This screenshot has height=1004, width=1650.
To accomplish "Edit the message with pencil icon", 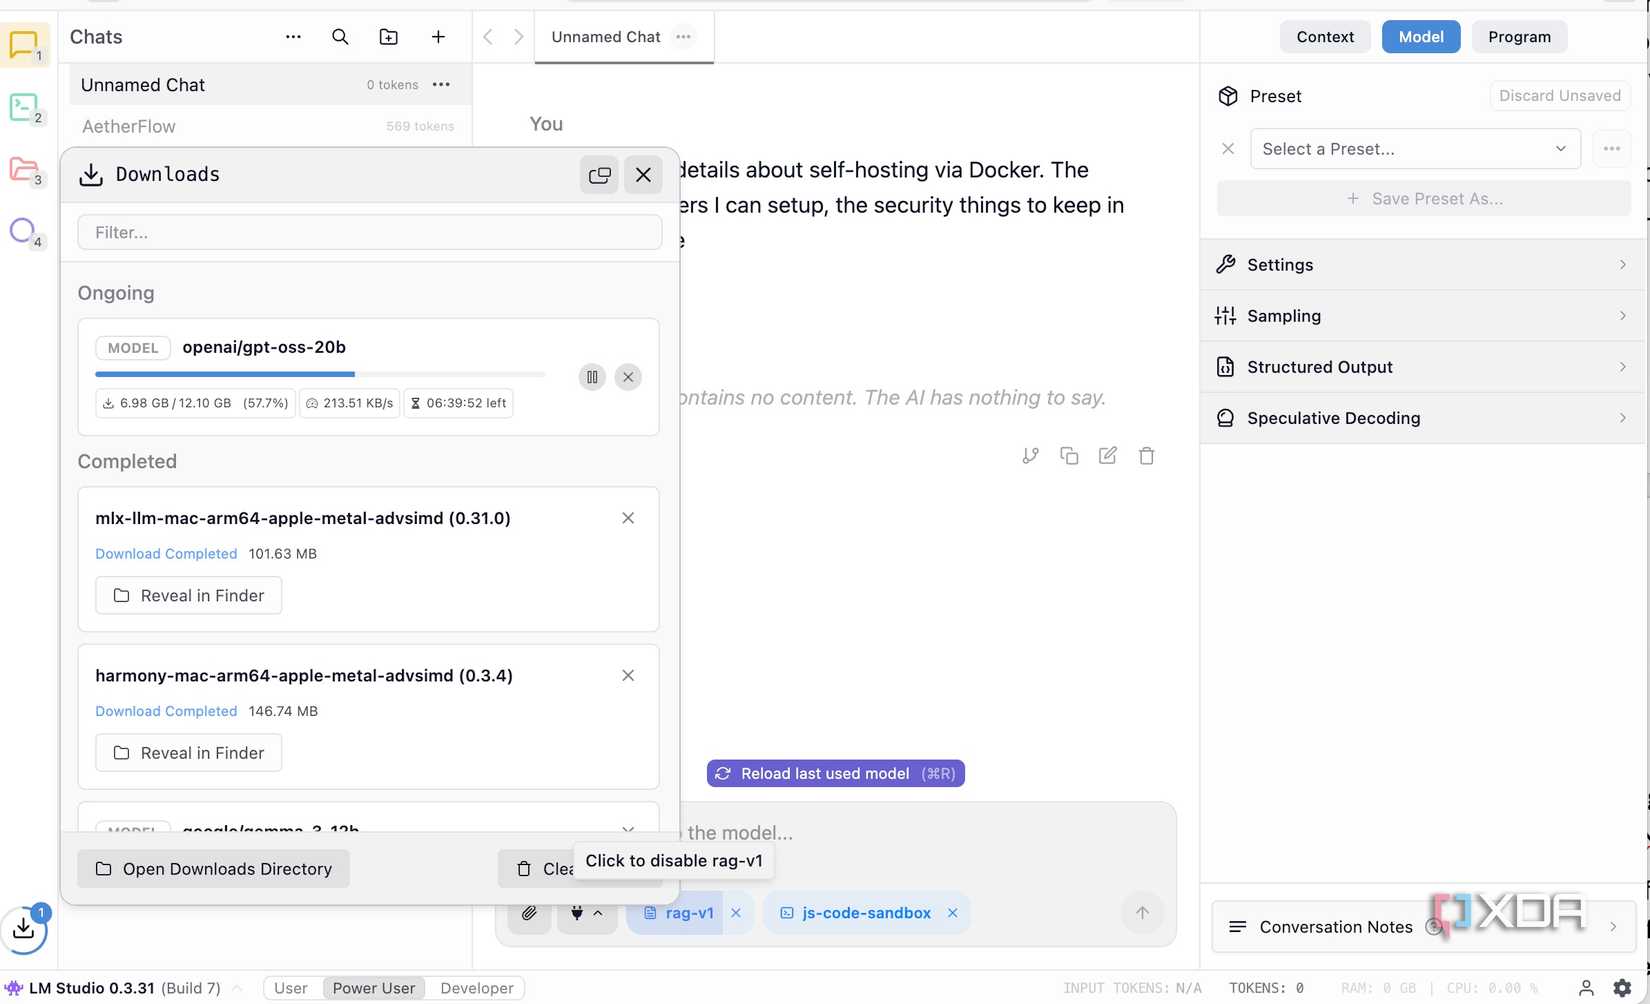I will [1108, 456].
